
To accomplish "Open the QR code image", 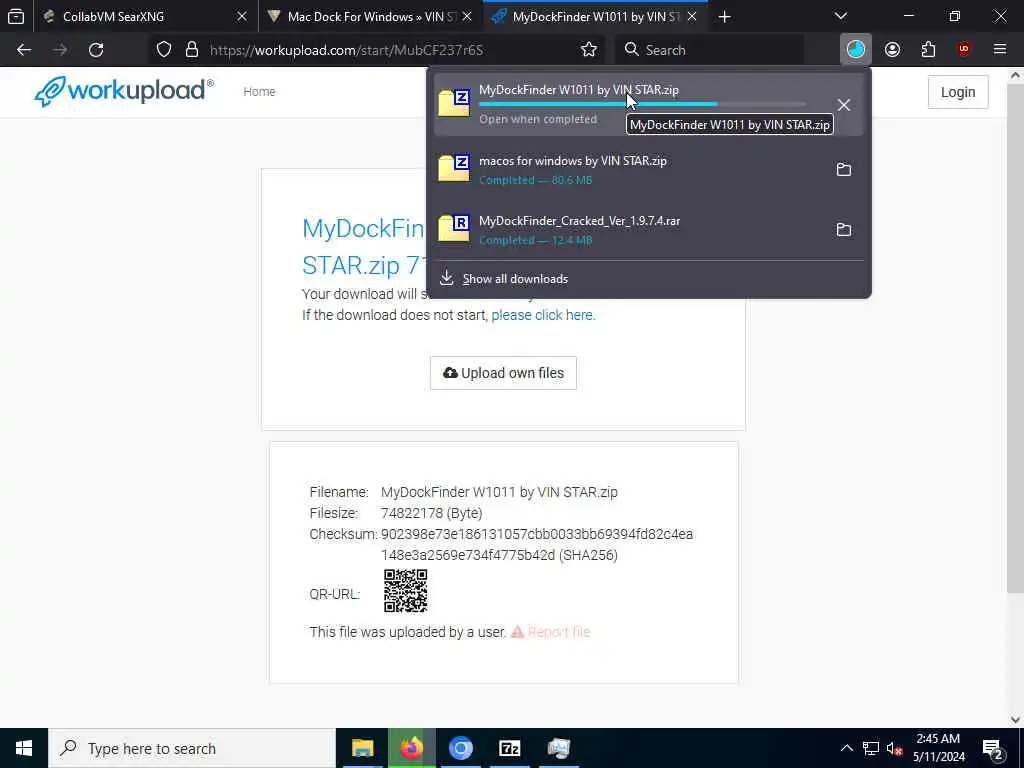I will pos(406,591).
